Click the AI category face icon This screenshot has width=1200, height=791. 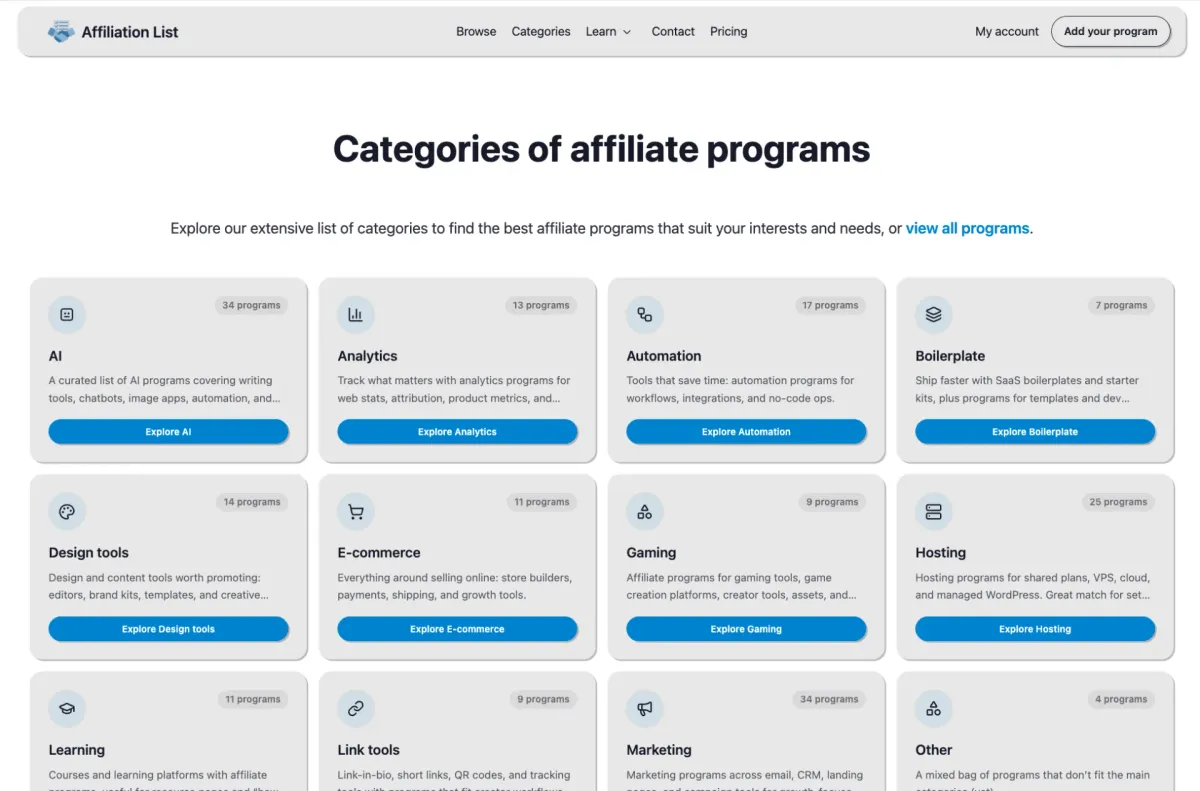pos(67,314)
